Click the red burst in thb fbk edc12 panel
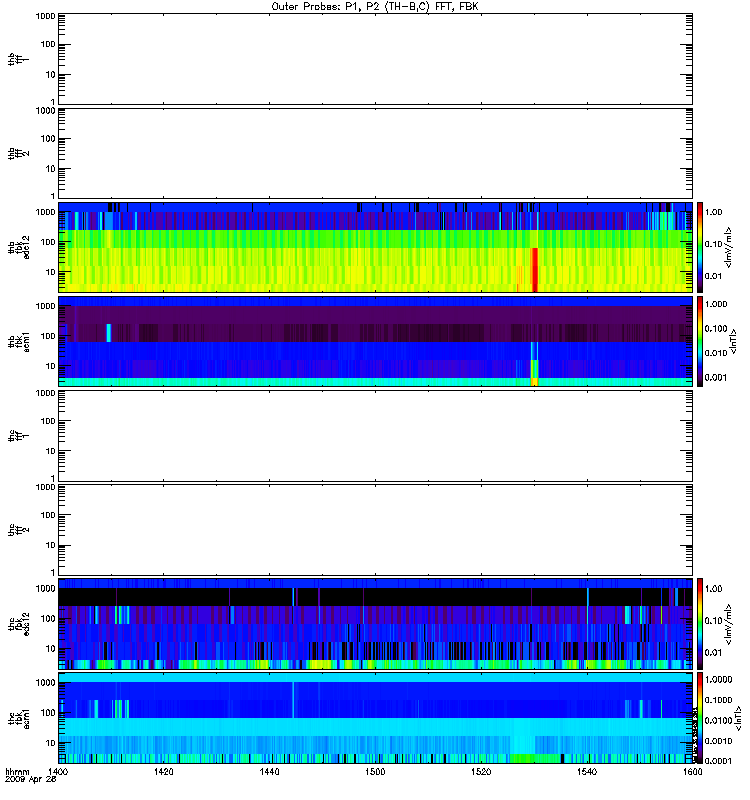750x800 pixels. [535, 270]
